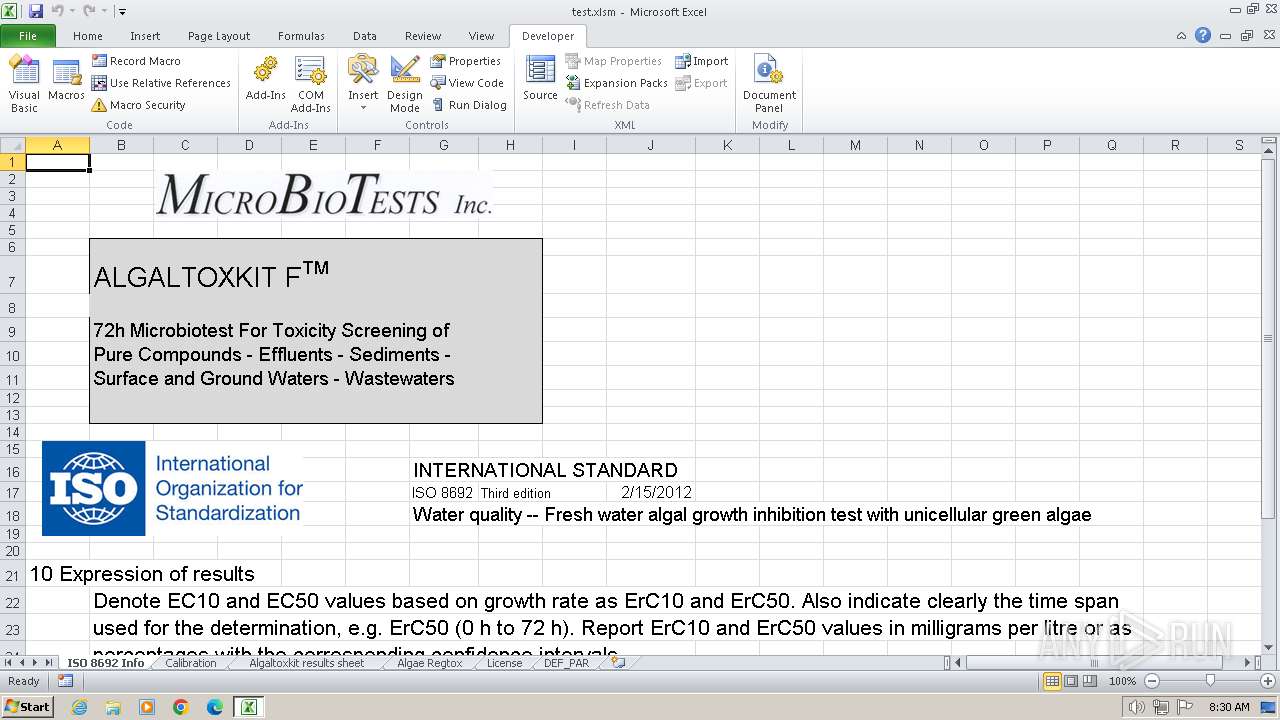Open zoom dialog via 100% level
The image size is (1280, 720).
1122,681
